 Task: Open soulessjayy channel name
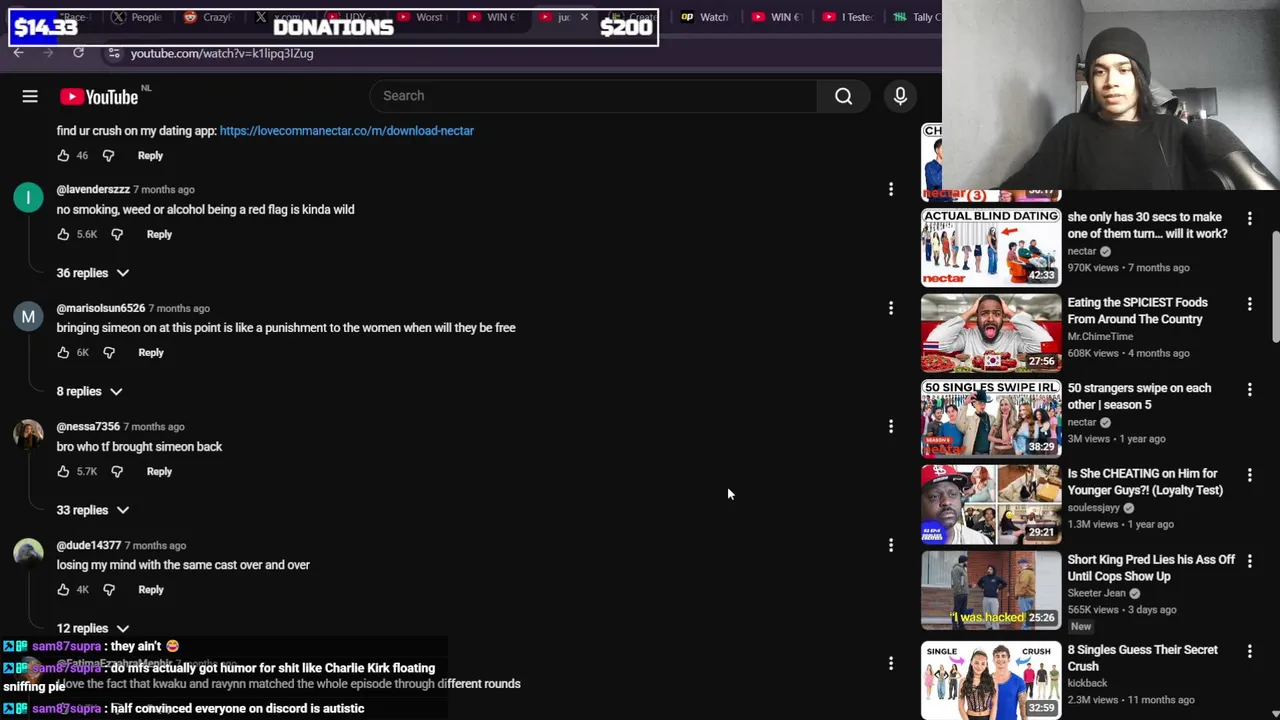click(1094, 508)
